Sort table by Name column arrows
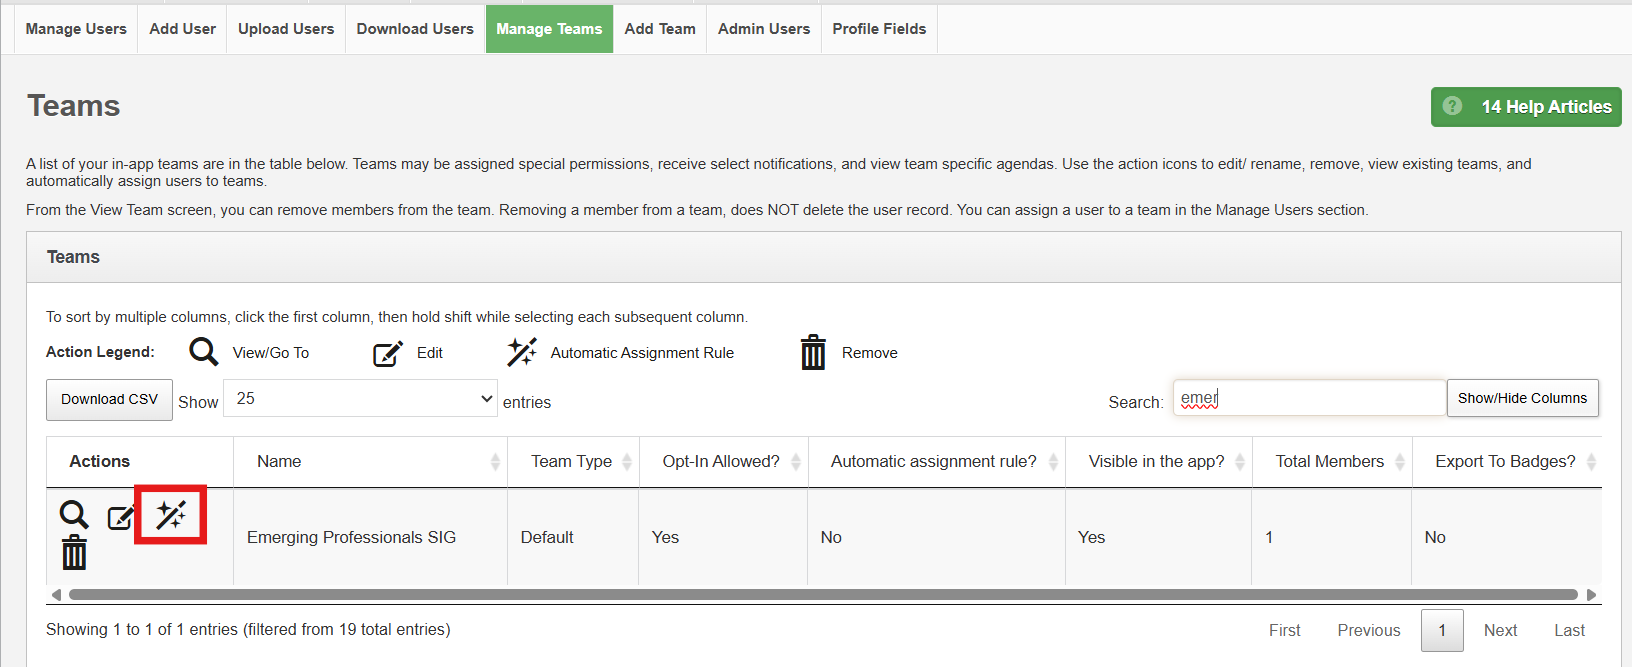Viewport: 1632px width, 667px height. [x=495, y=462]
